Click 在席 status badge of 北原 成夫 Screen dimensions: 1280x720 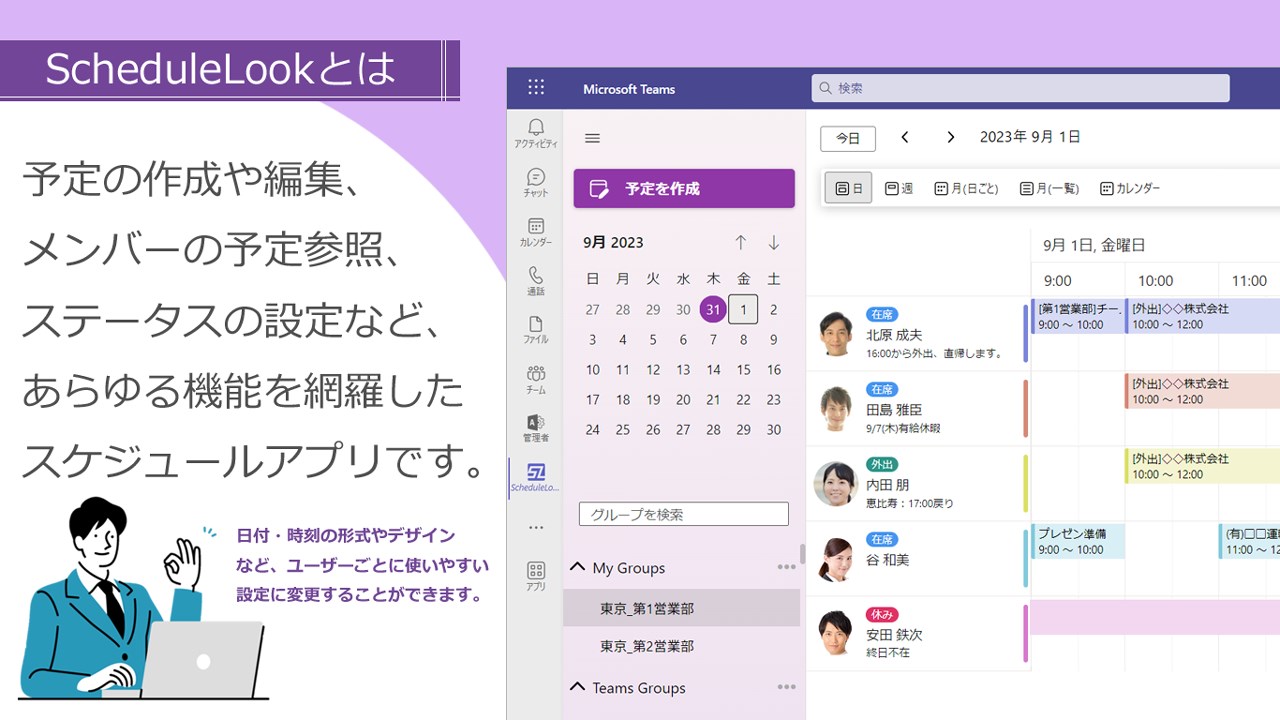pyautogui.click(x=882, y=314)
